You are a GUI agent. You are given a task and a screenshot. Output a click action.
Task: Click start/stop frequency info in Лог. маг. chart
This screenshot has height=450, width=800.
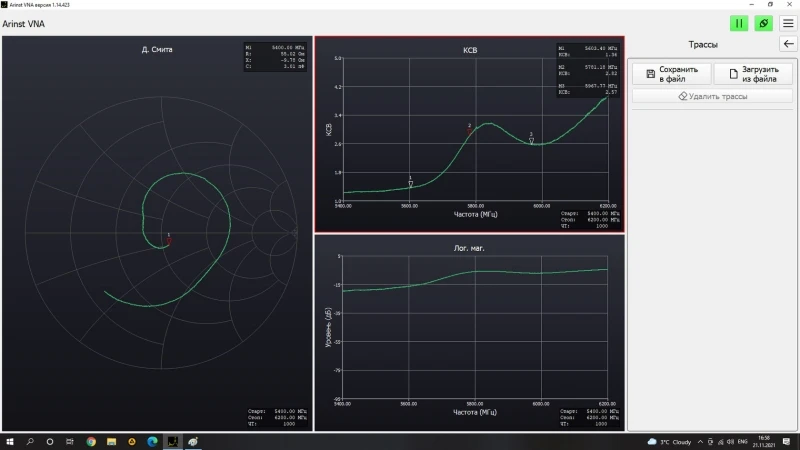coord(589,417)
